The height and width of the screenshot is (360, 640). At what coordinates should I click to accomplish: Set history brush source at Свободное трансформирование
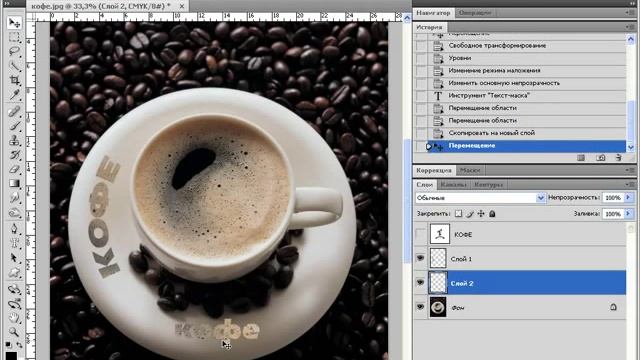[421, 46]
